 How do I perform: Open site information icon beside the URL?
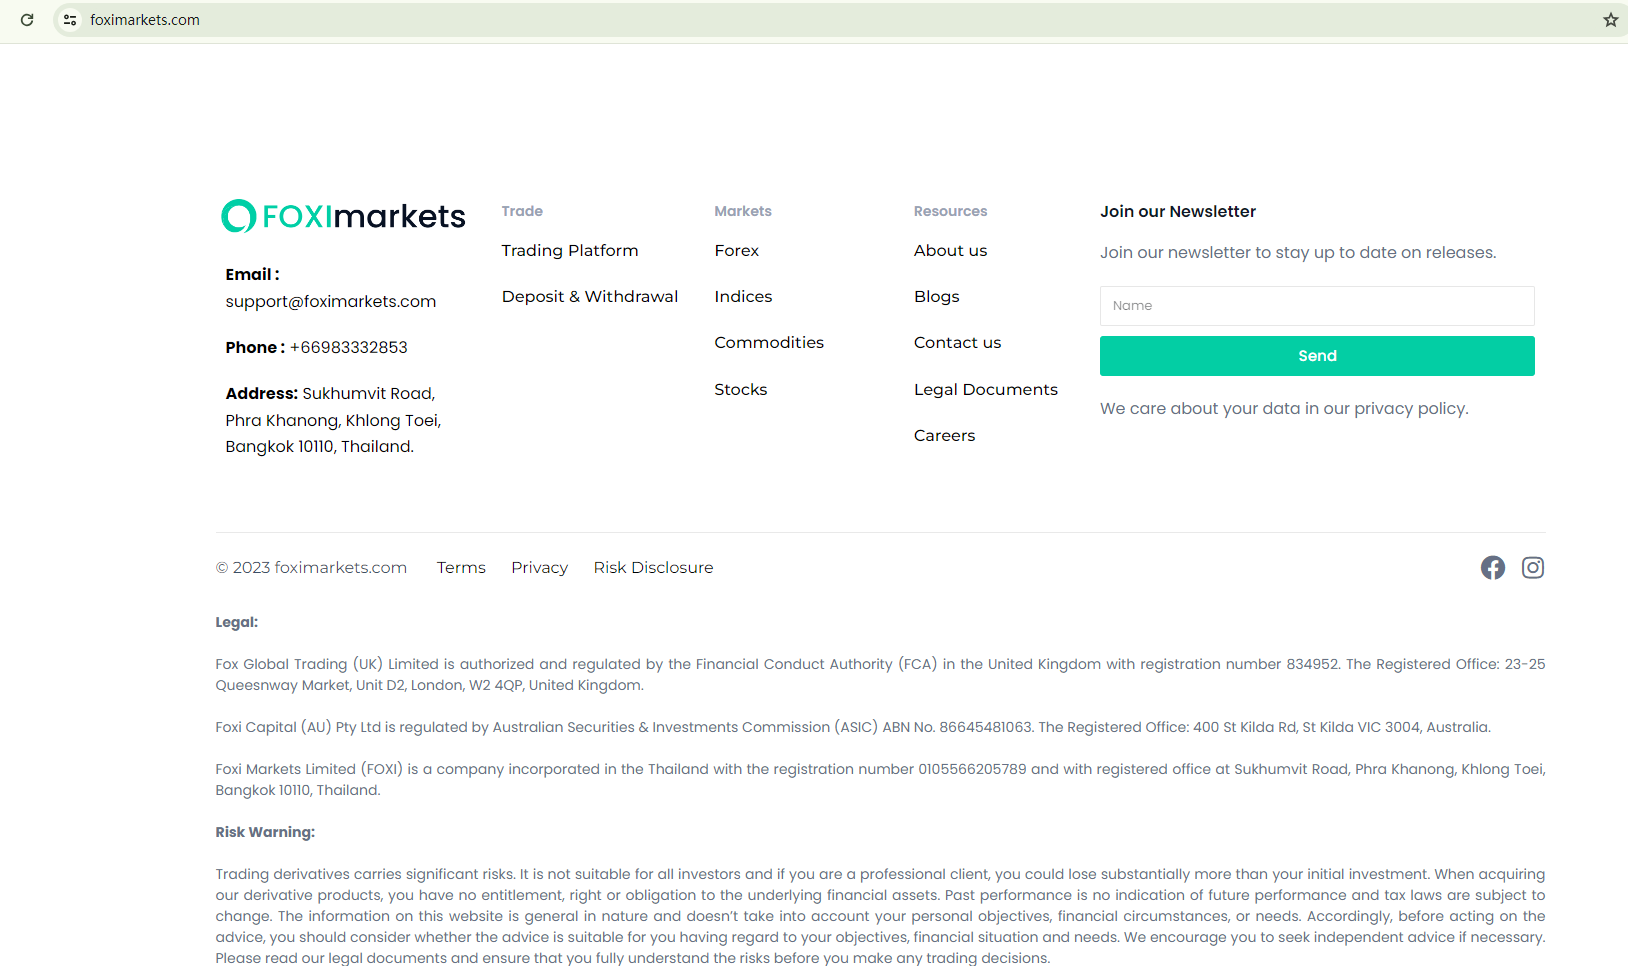(70, 20)
